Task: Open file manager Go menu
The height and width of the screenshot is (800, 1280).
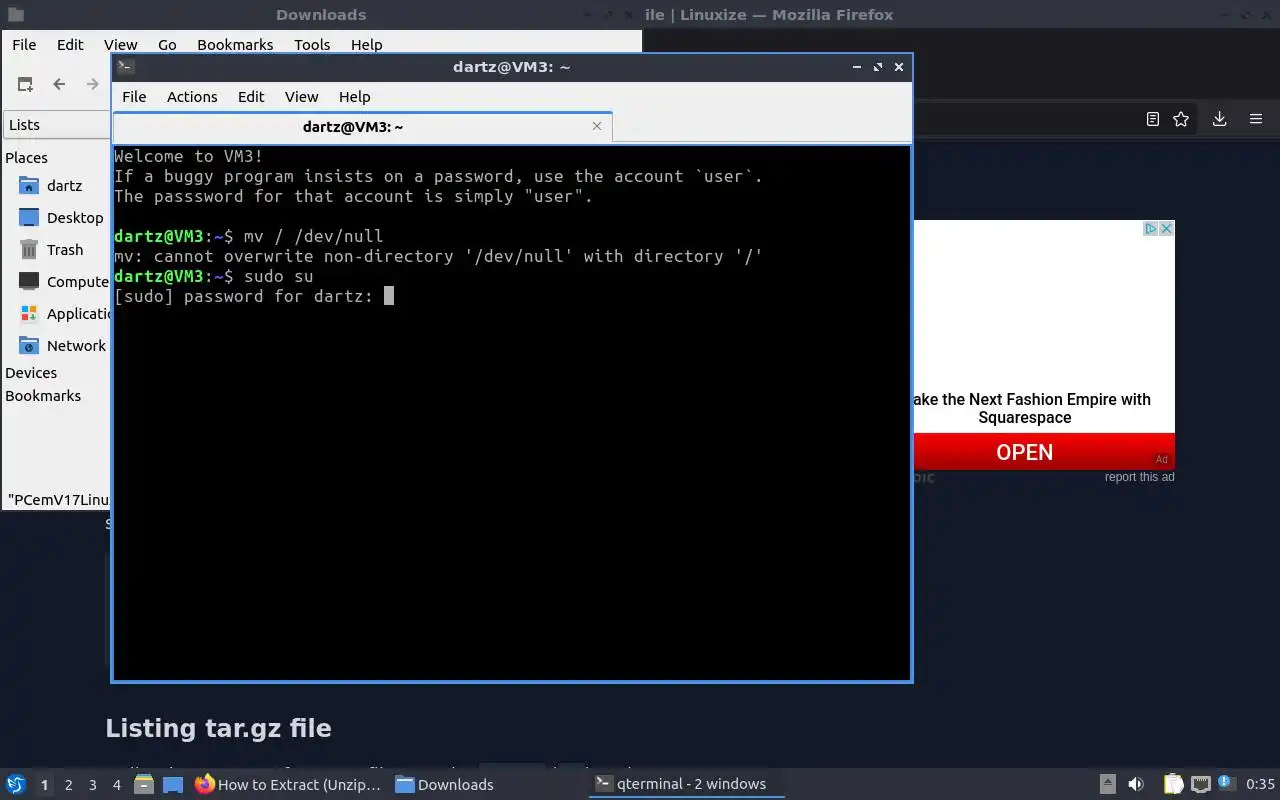Action: (167, 44)
